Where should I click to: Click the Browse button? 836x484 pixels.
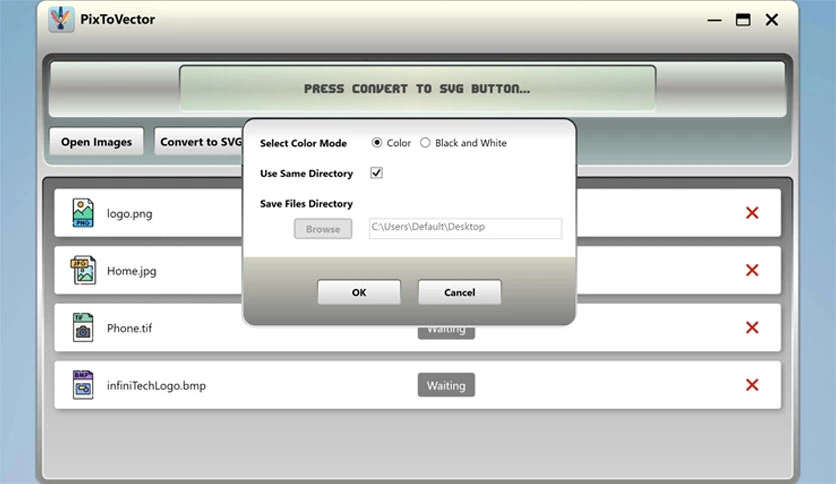pos(323,229)
